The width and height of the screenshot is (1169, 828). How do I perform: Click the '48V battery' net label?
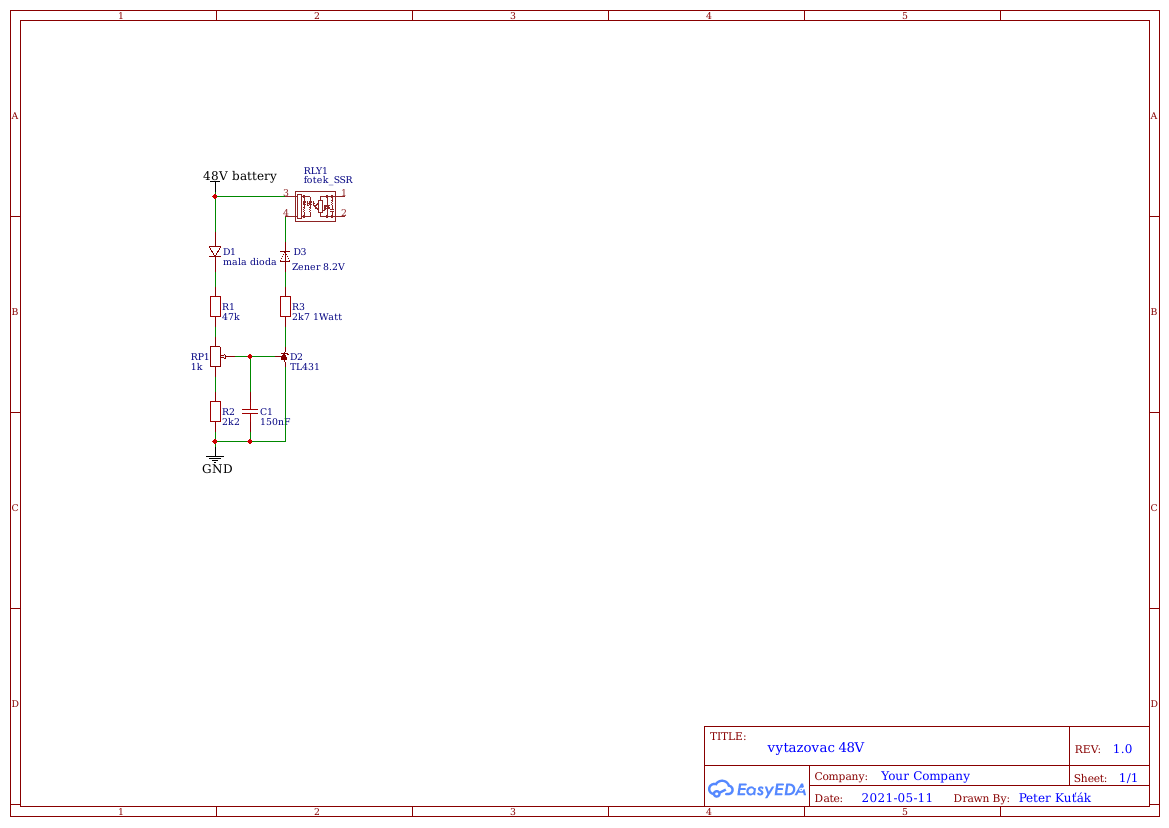(239, 176)
